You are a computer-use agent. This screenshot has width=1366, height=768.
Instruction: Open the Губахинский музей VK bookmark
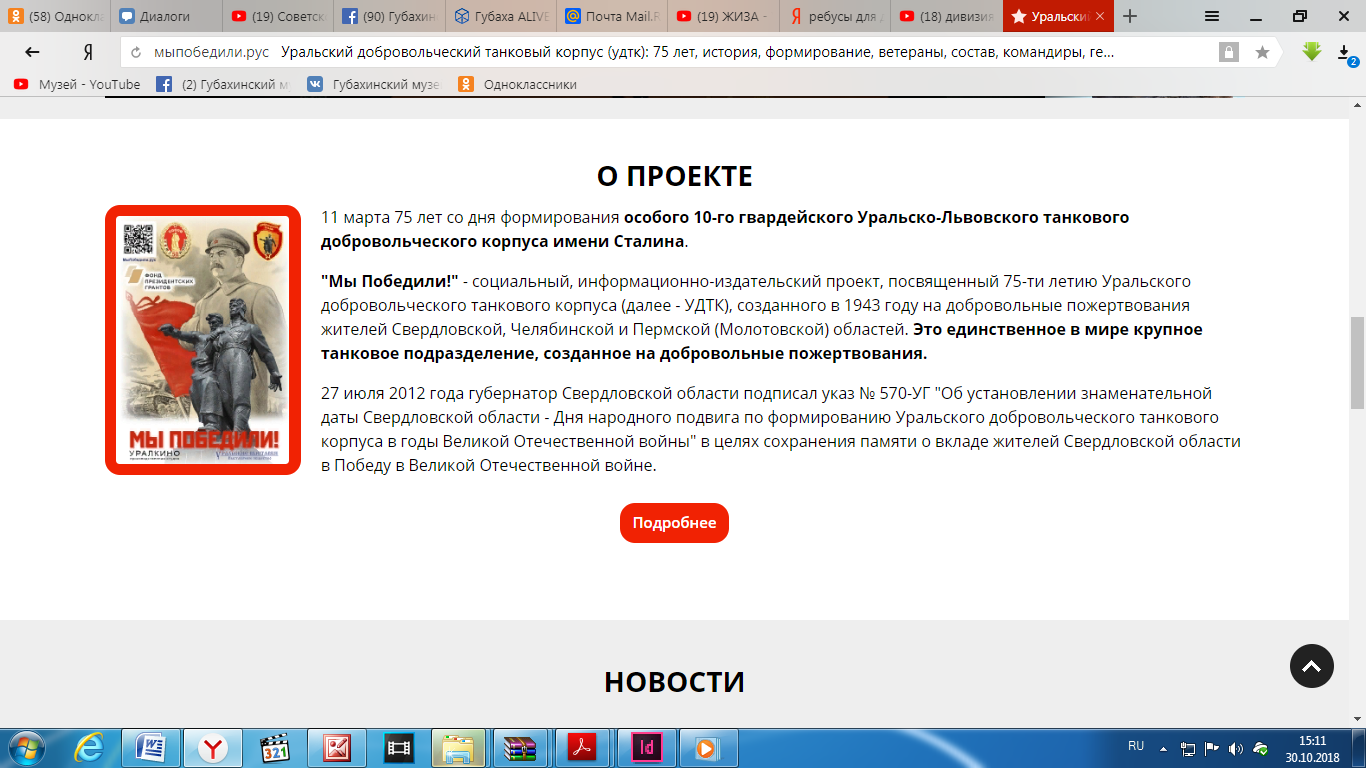[373, 85]
